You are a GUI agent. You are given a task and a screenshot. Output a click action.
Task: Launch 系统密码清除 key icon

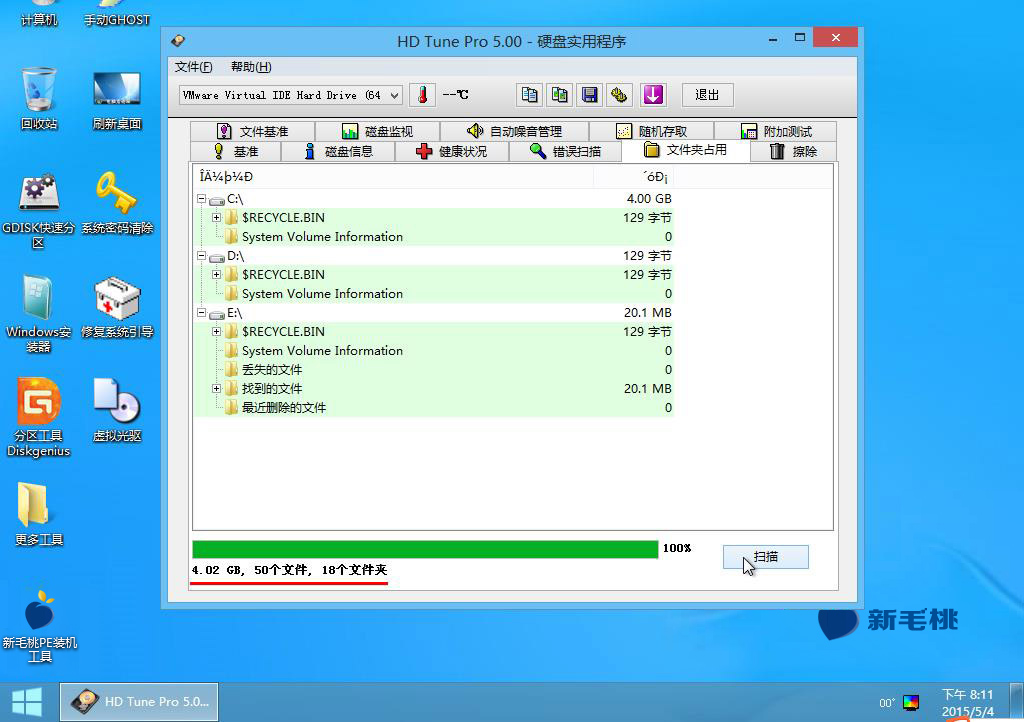point(117,202)
